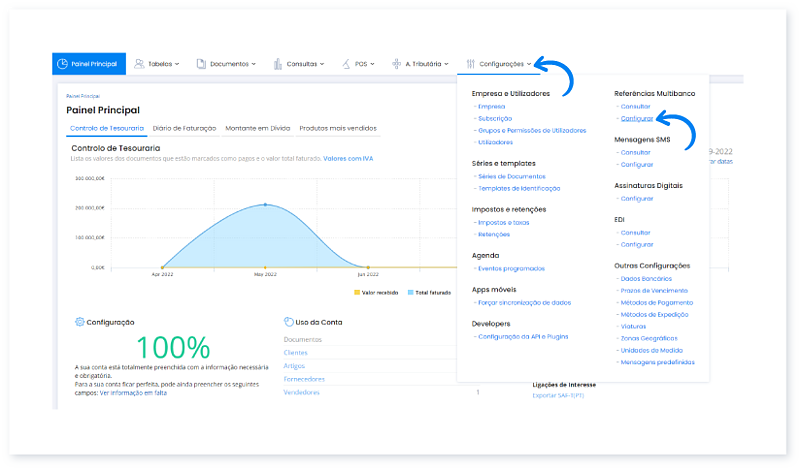Select Consultar under Referências Multibanco
The width and height of the screenshot is (800, 469).
(x=635, y=107)
